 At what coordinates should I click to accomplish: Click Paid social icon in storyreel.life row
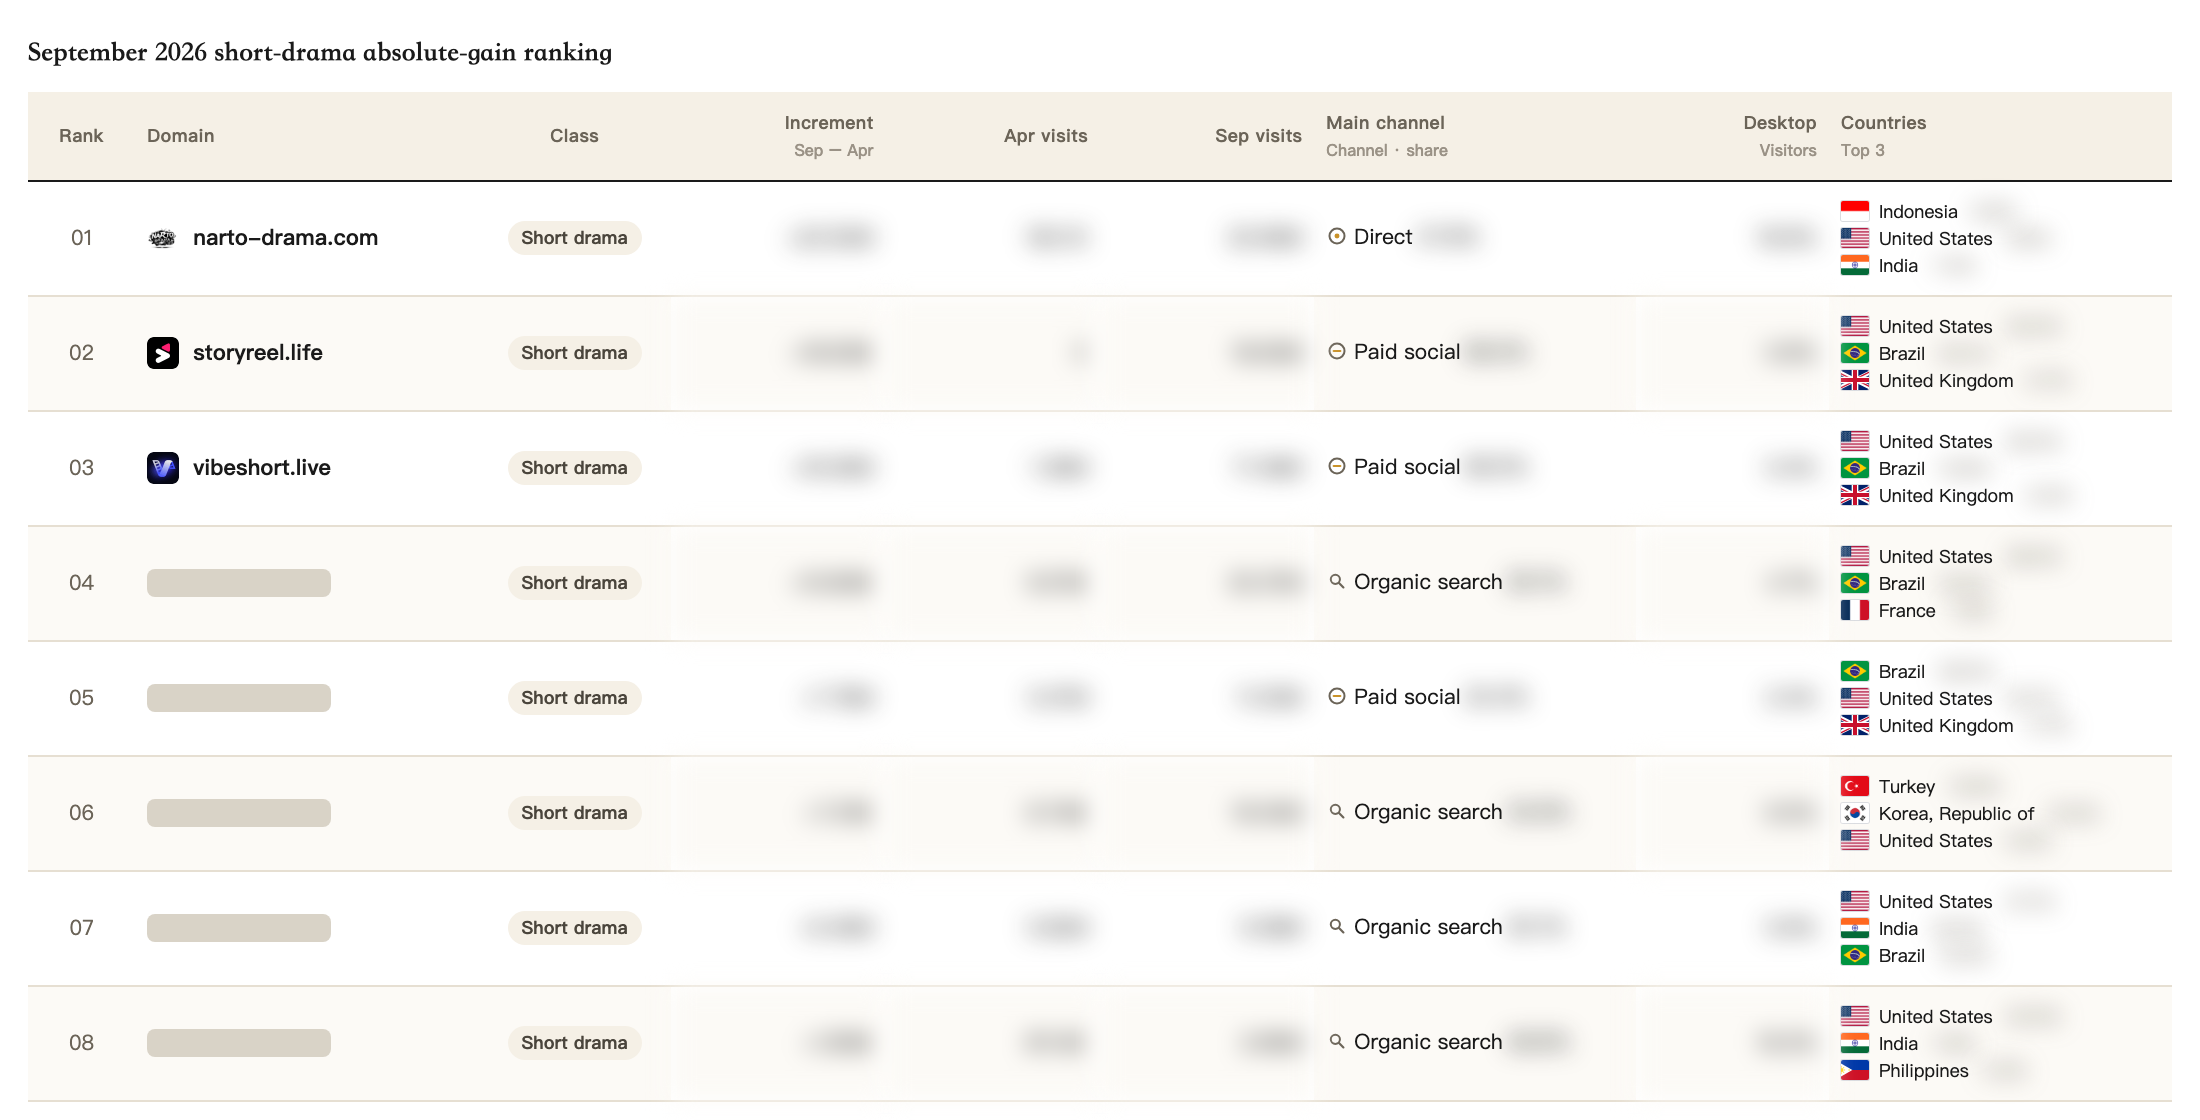click(1337, 352)
